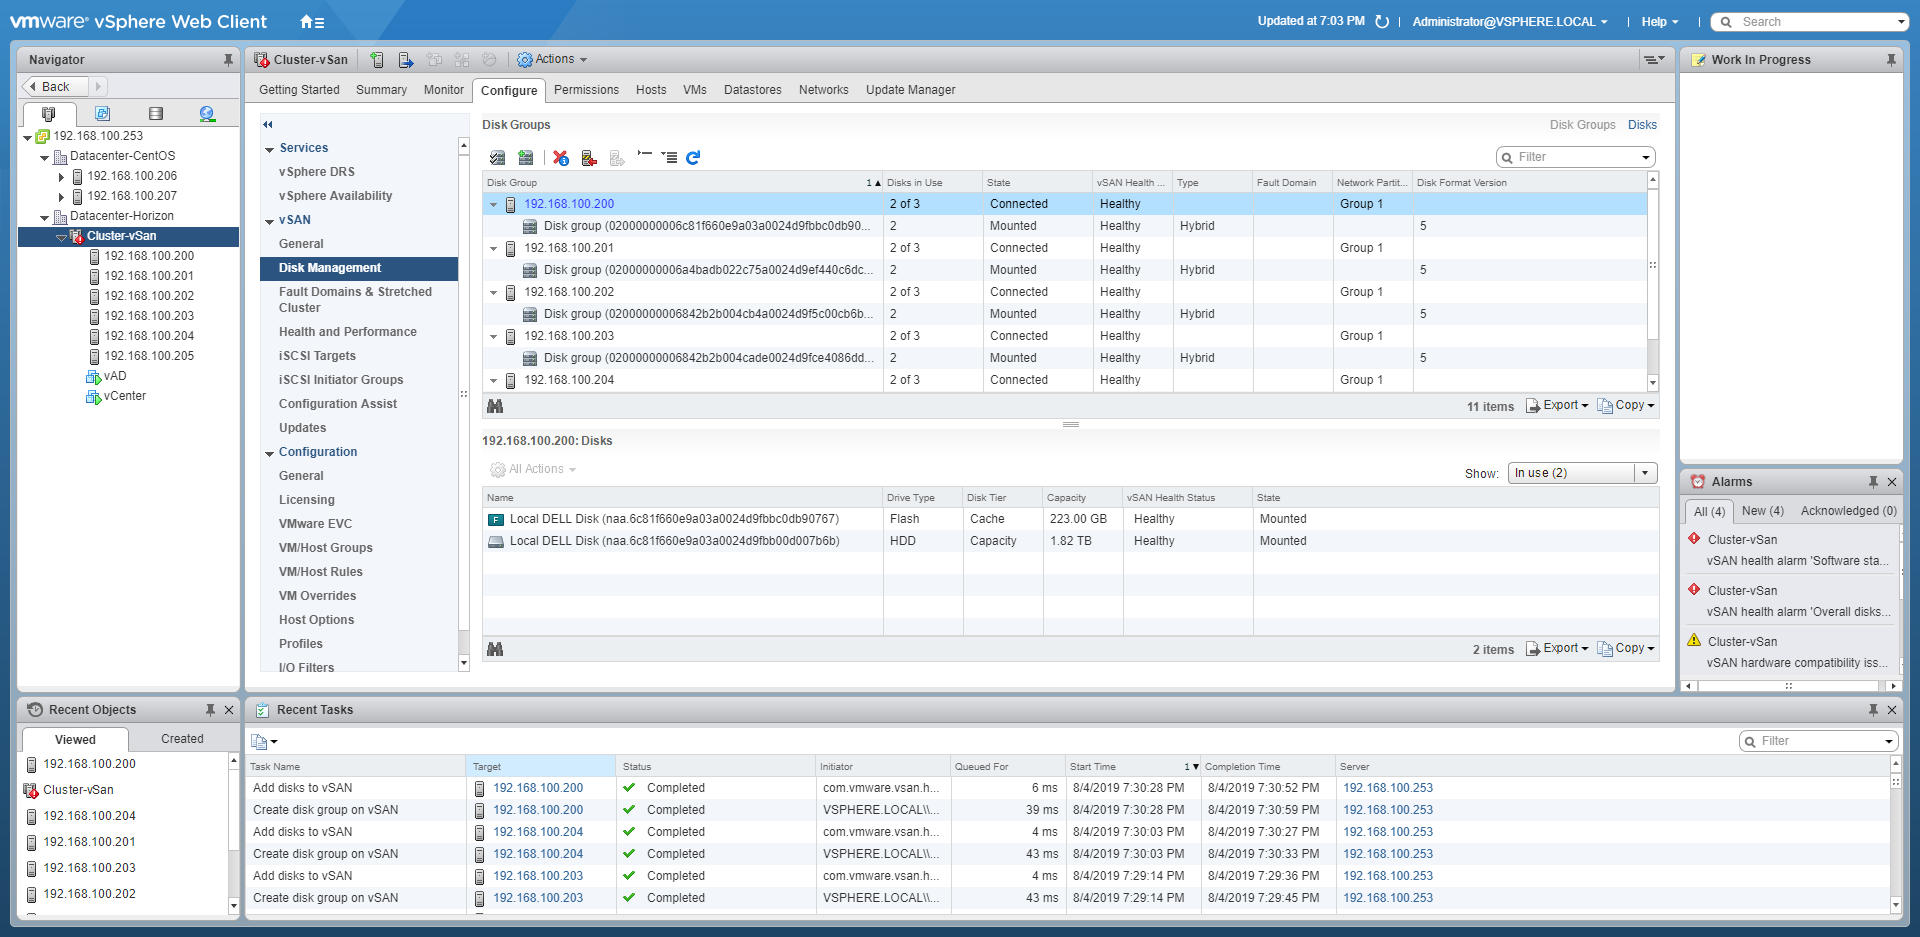
Task: Click the add host icon beside Cluster-vSan
Action: point(377,60)
